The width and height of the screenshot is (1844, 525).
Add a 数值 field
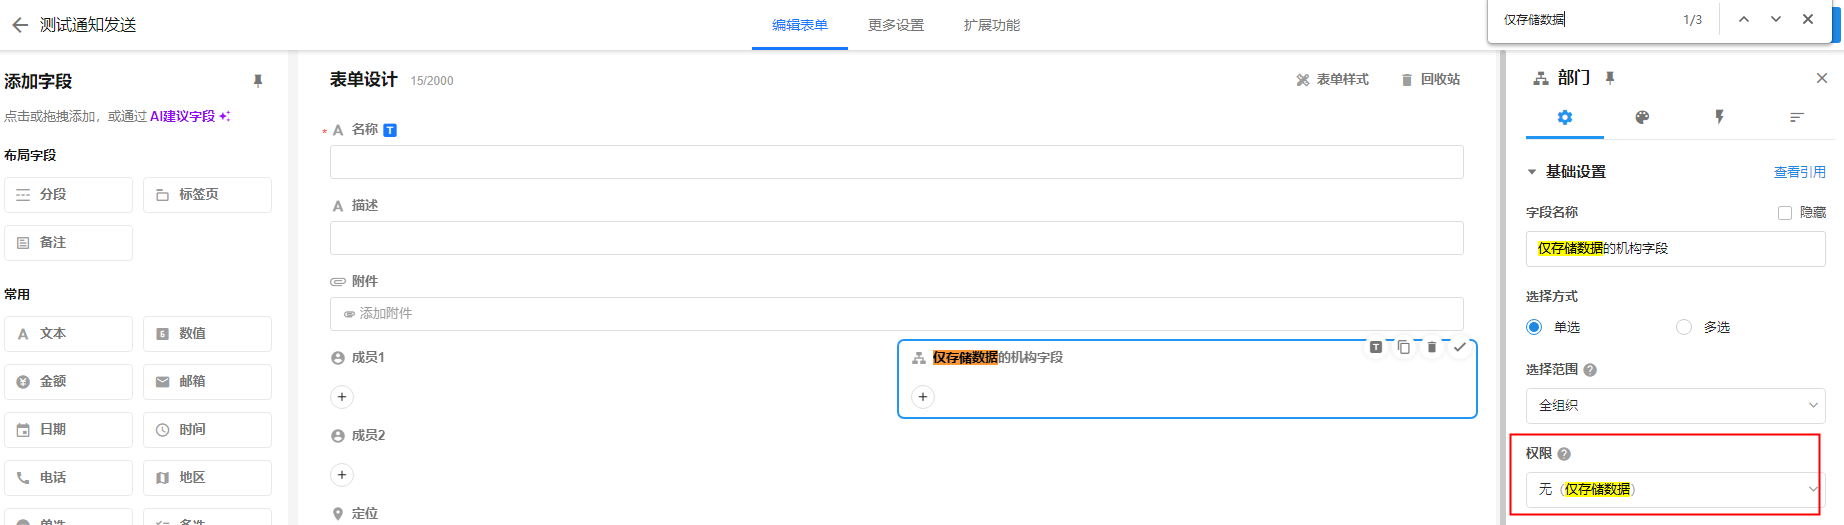pos(207,334)
